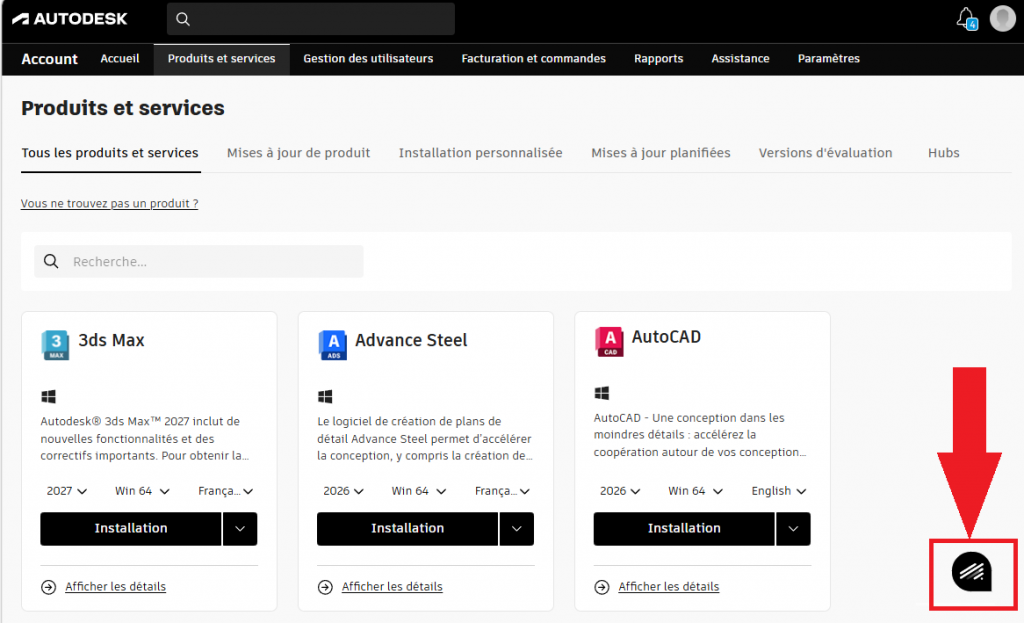Click the Vous ne trouvez pas un produit link

coord(109,203)
